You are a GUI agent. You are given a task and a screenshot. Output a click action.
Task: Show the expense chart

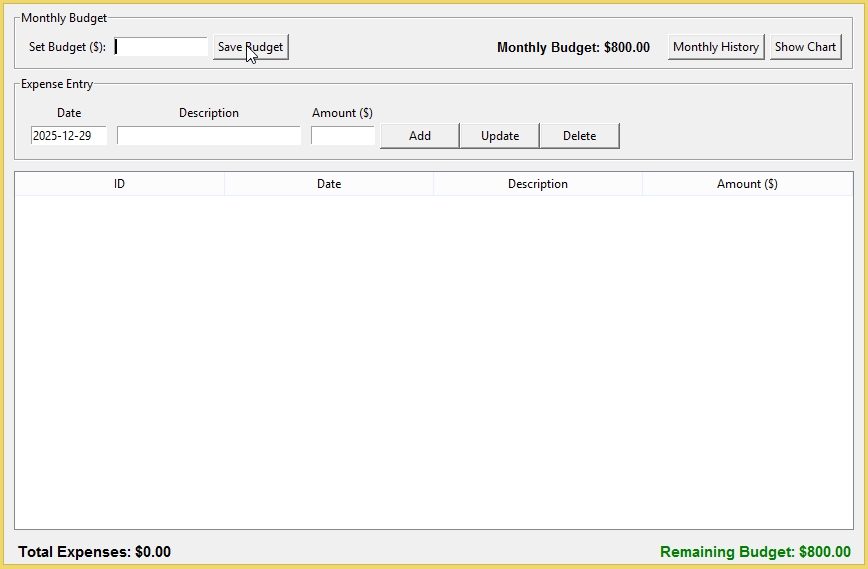tap(805, 47)
